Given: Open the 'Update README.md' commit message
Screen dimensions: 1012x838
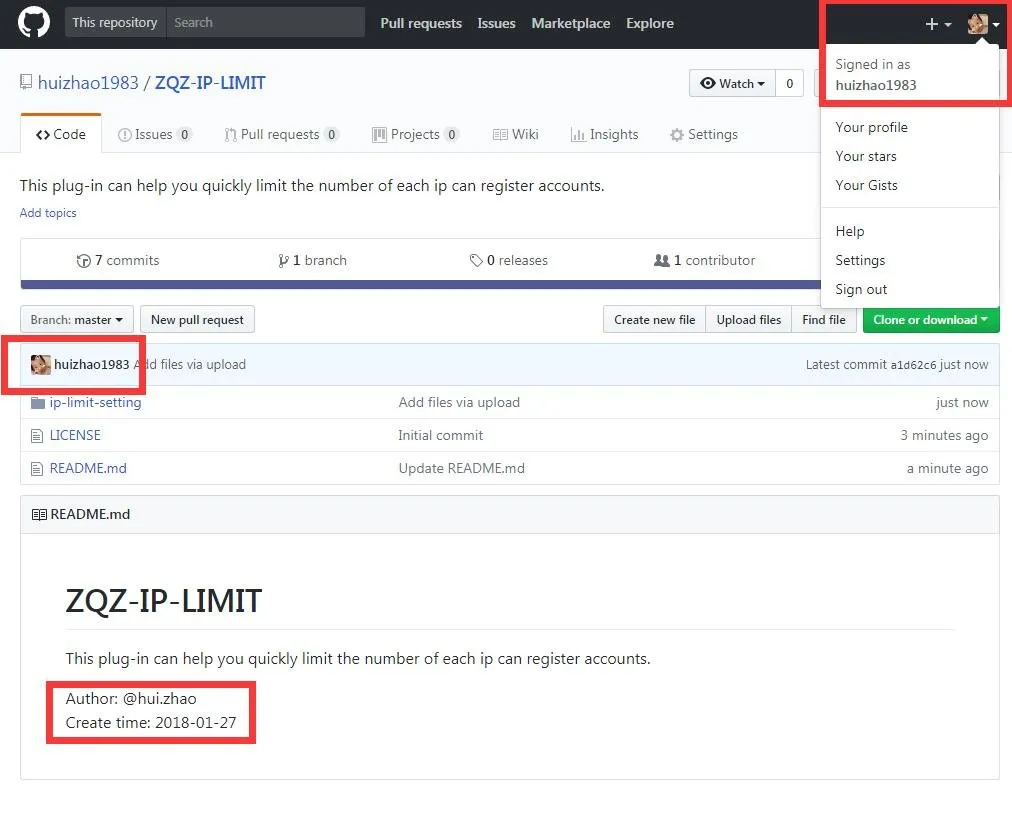Looking at the screenshot, I should (461, 468).
